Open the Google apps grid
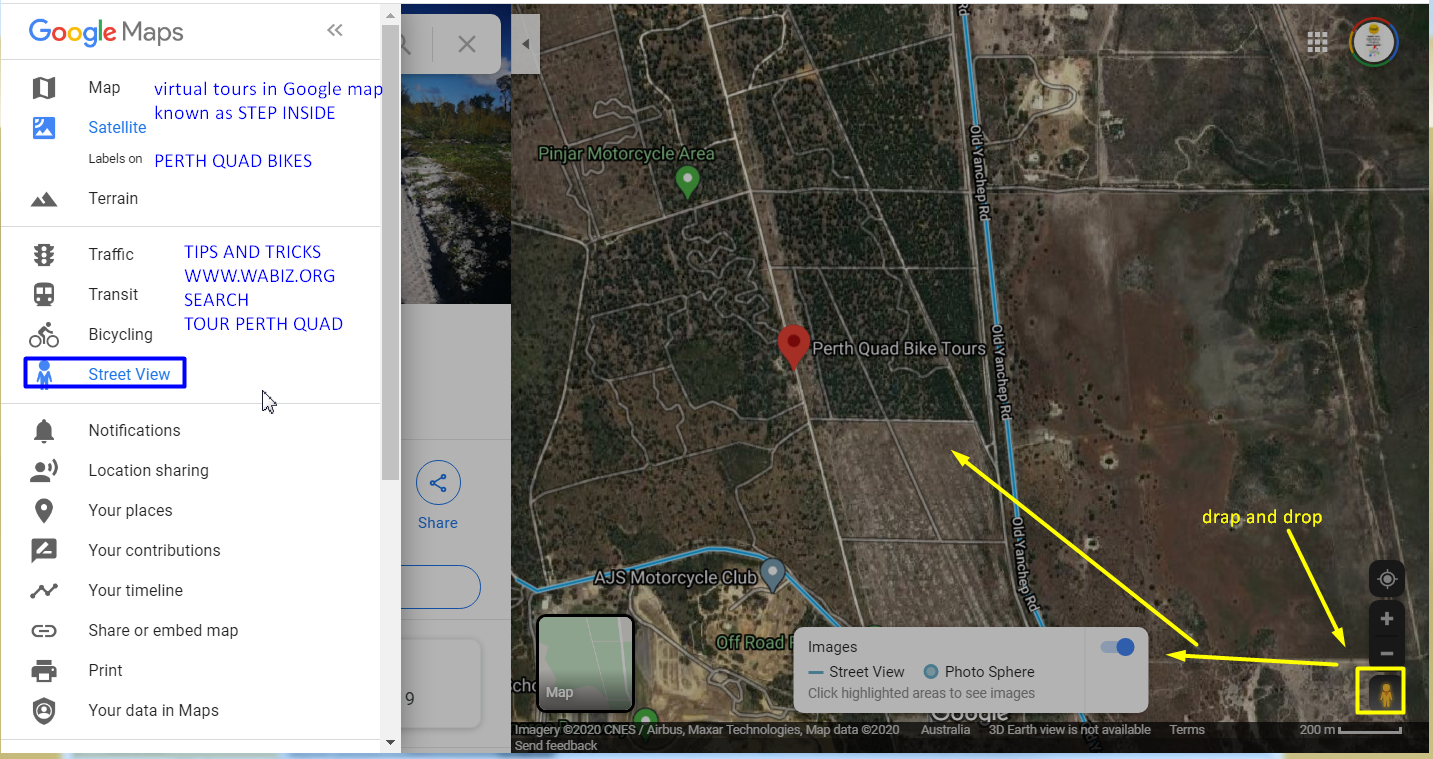 pos(1317,41)
